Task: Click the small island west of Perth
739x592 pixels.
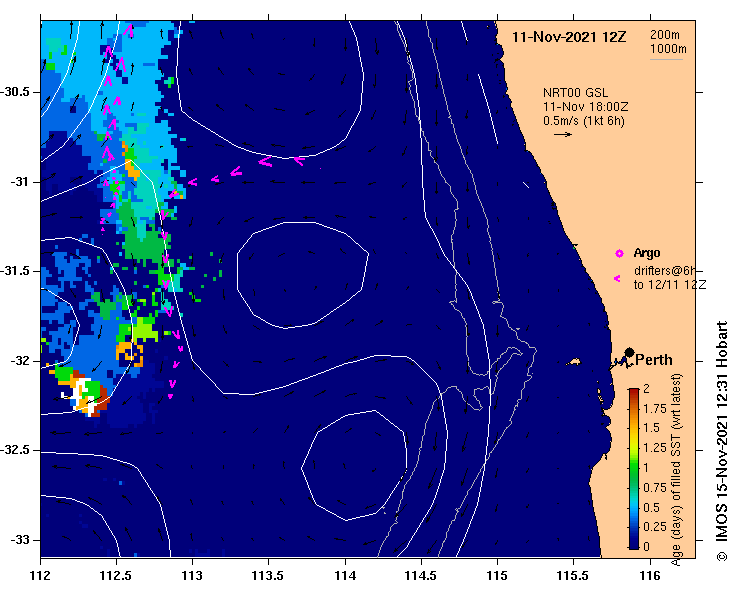Action: (574, 362)
